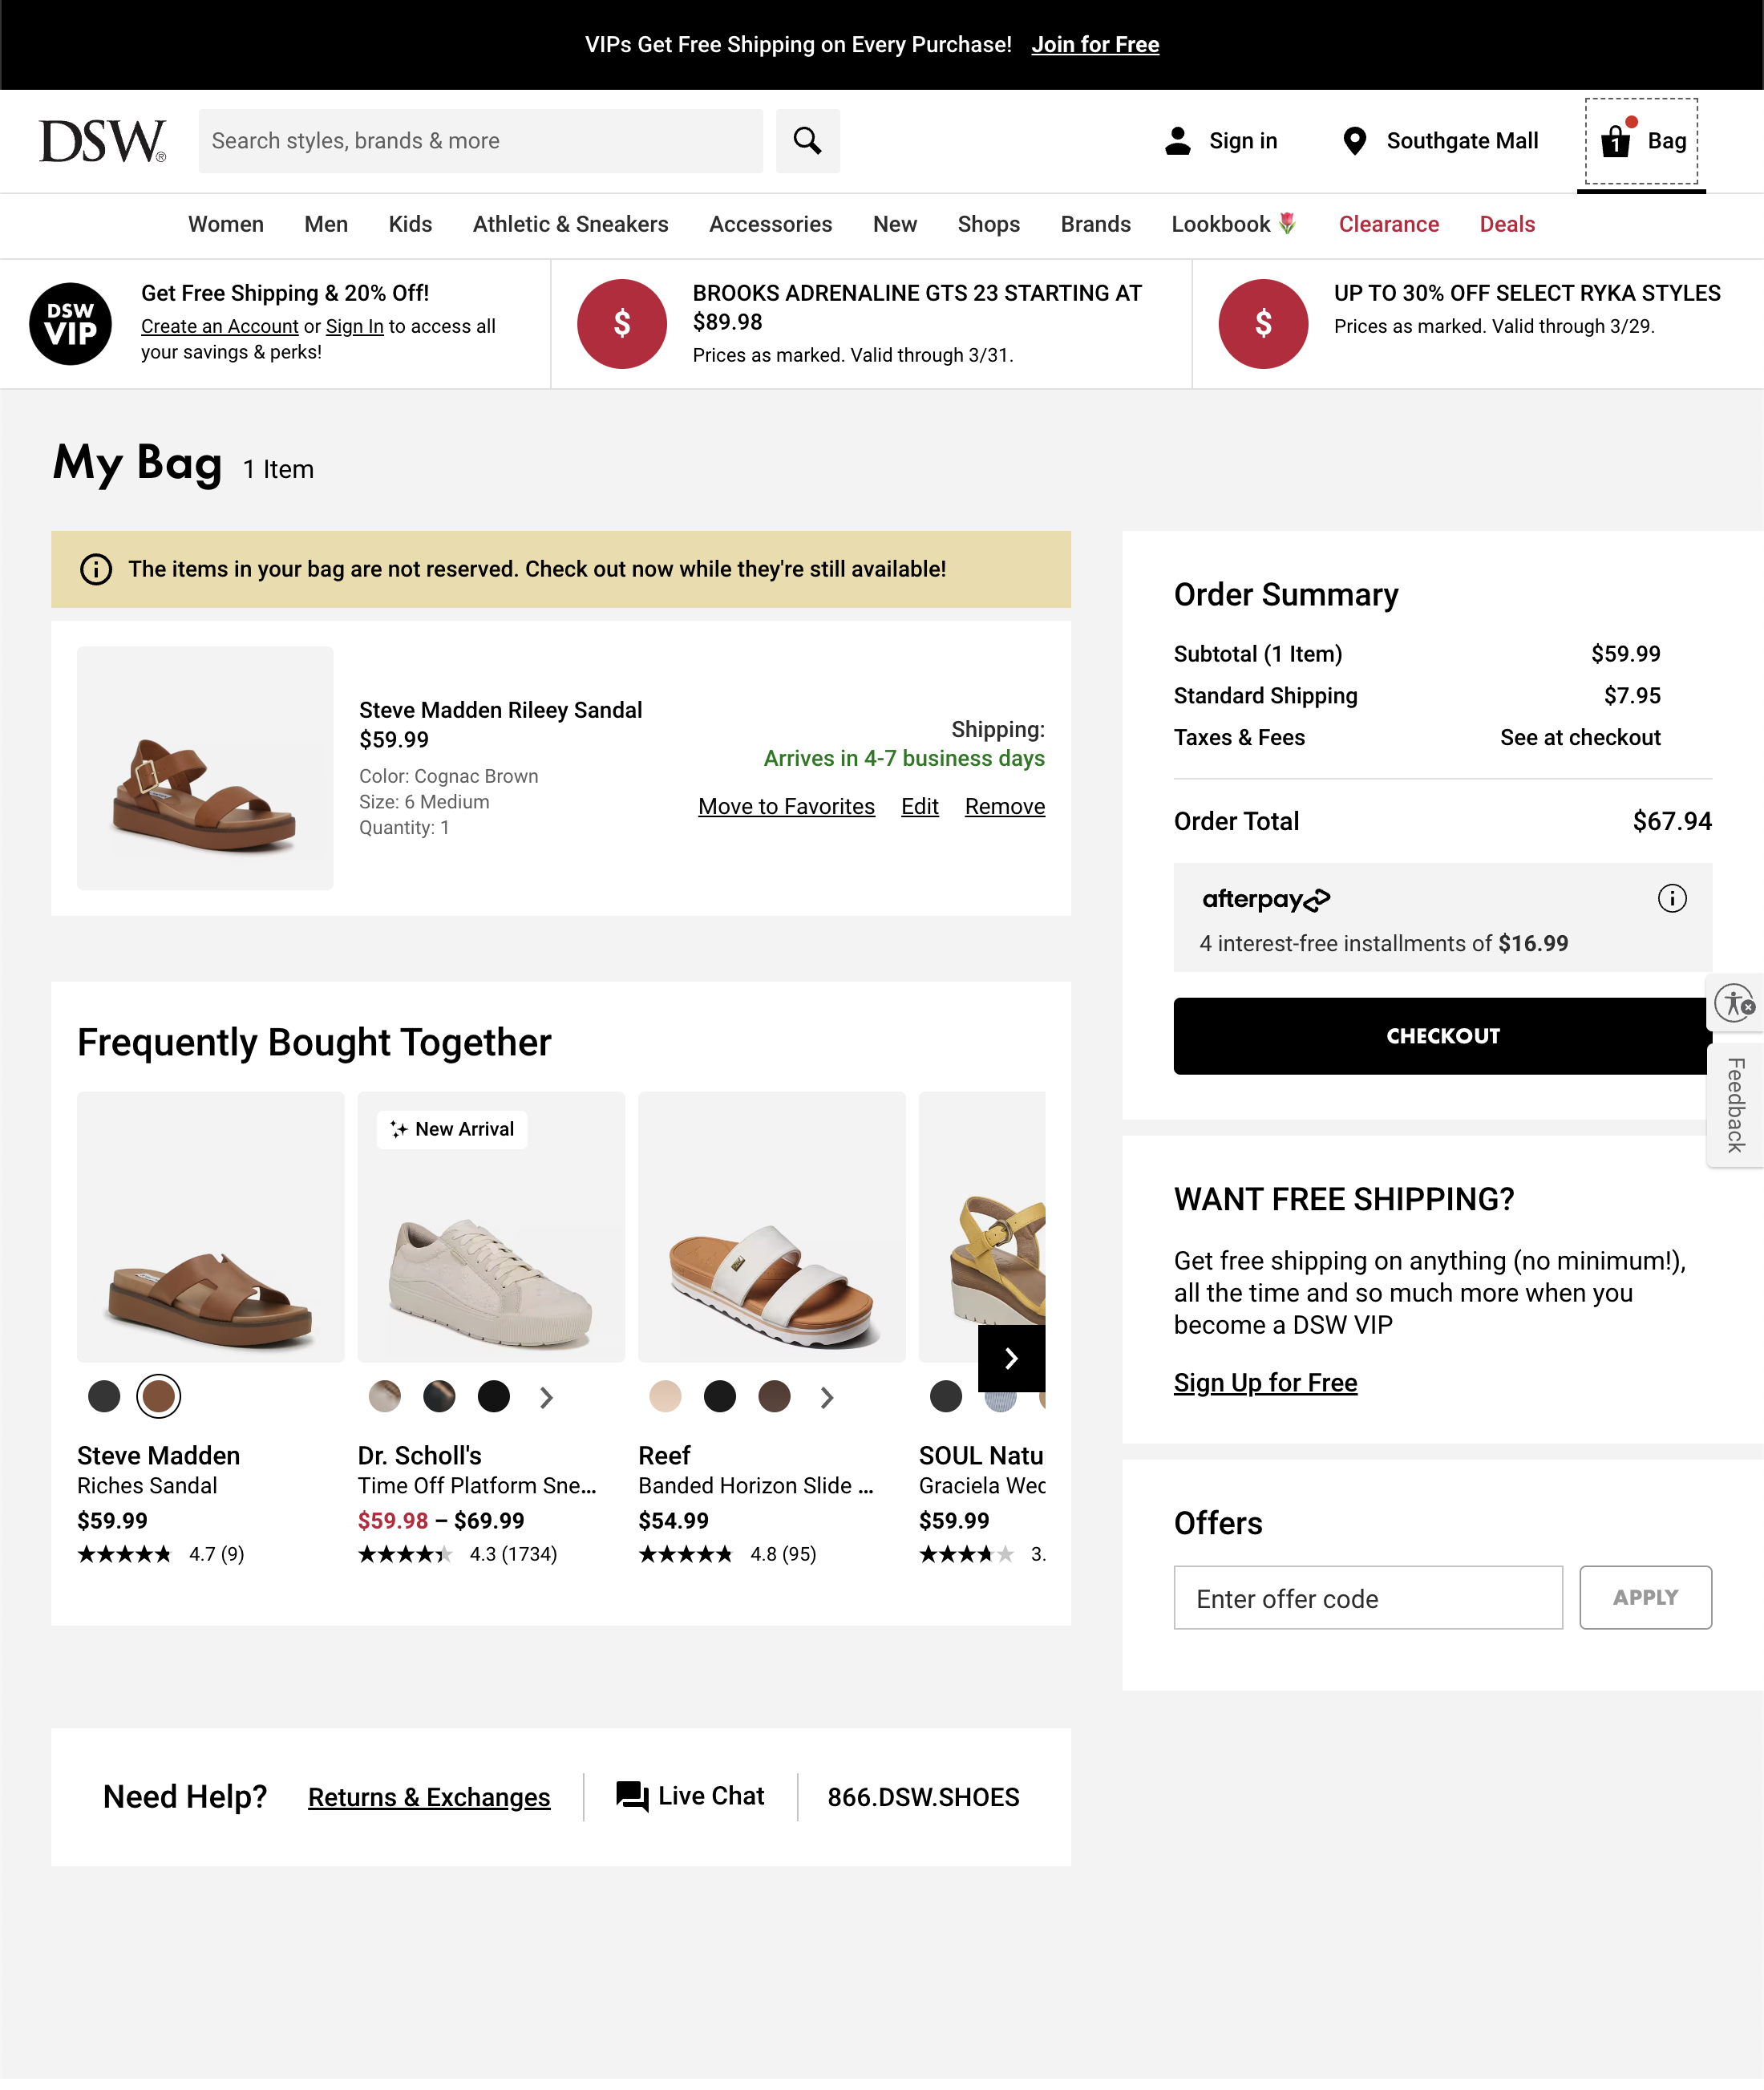The width and height of the screenshot is (1764, 2090).
Task: Show additional Reef slide color options
Action: click(827, 1398)
